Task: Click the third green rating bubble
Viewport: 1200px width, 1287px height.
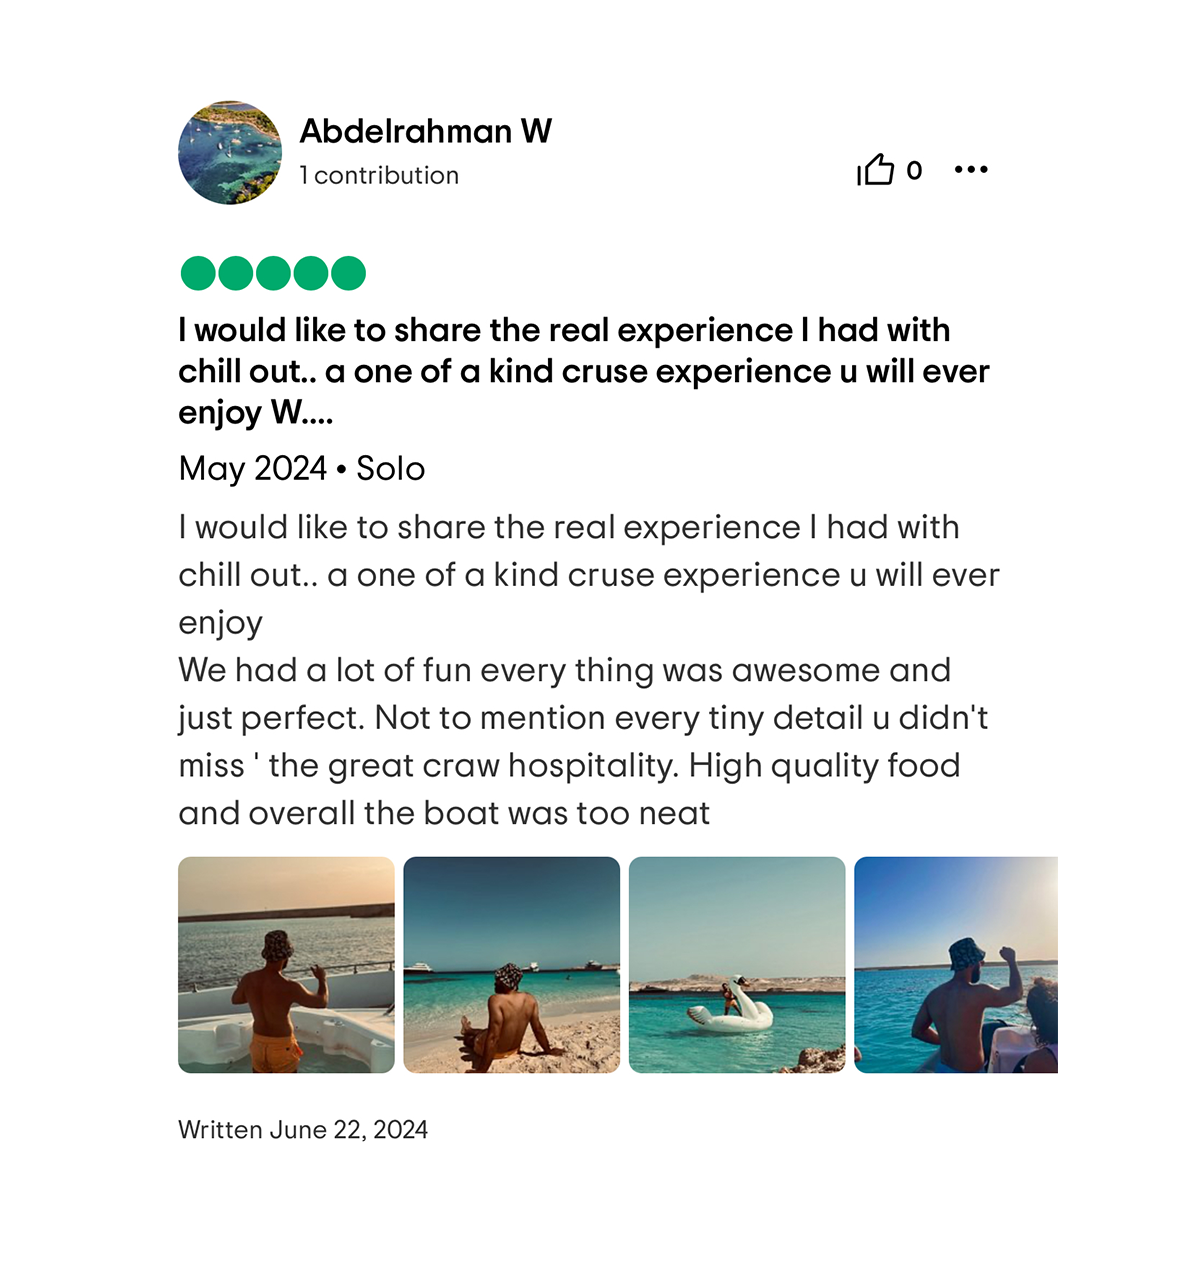Action: point(273,273)
